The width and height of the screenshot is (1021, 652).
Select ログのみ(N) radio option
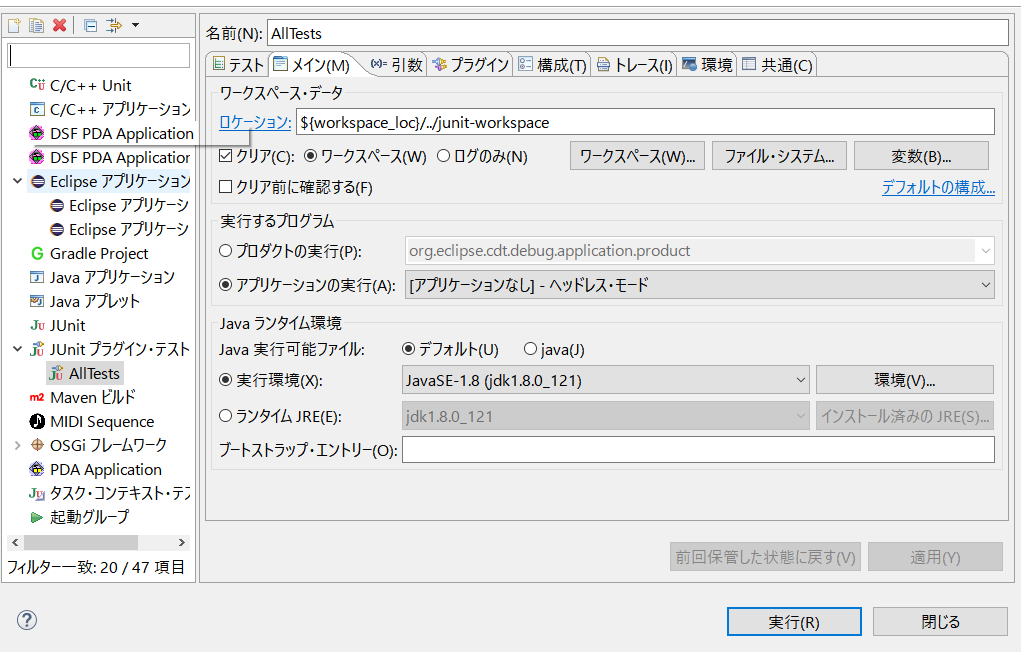click(x=443, y=156)
